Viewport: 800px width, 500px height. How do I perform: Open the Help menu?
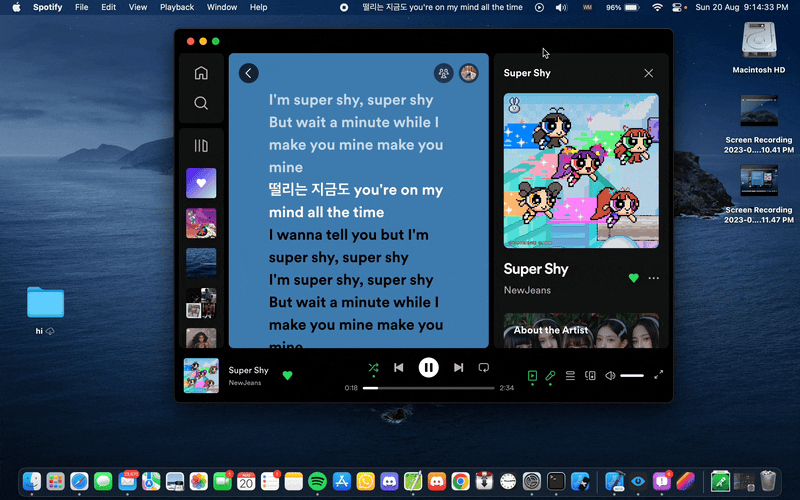(258, 7)
